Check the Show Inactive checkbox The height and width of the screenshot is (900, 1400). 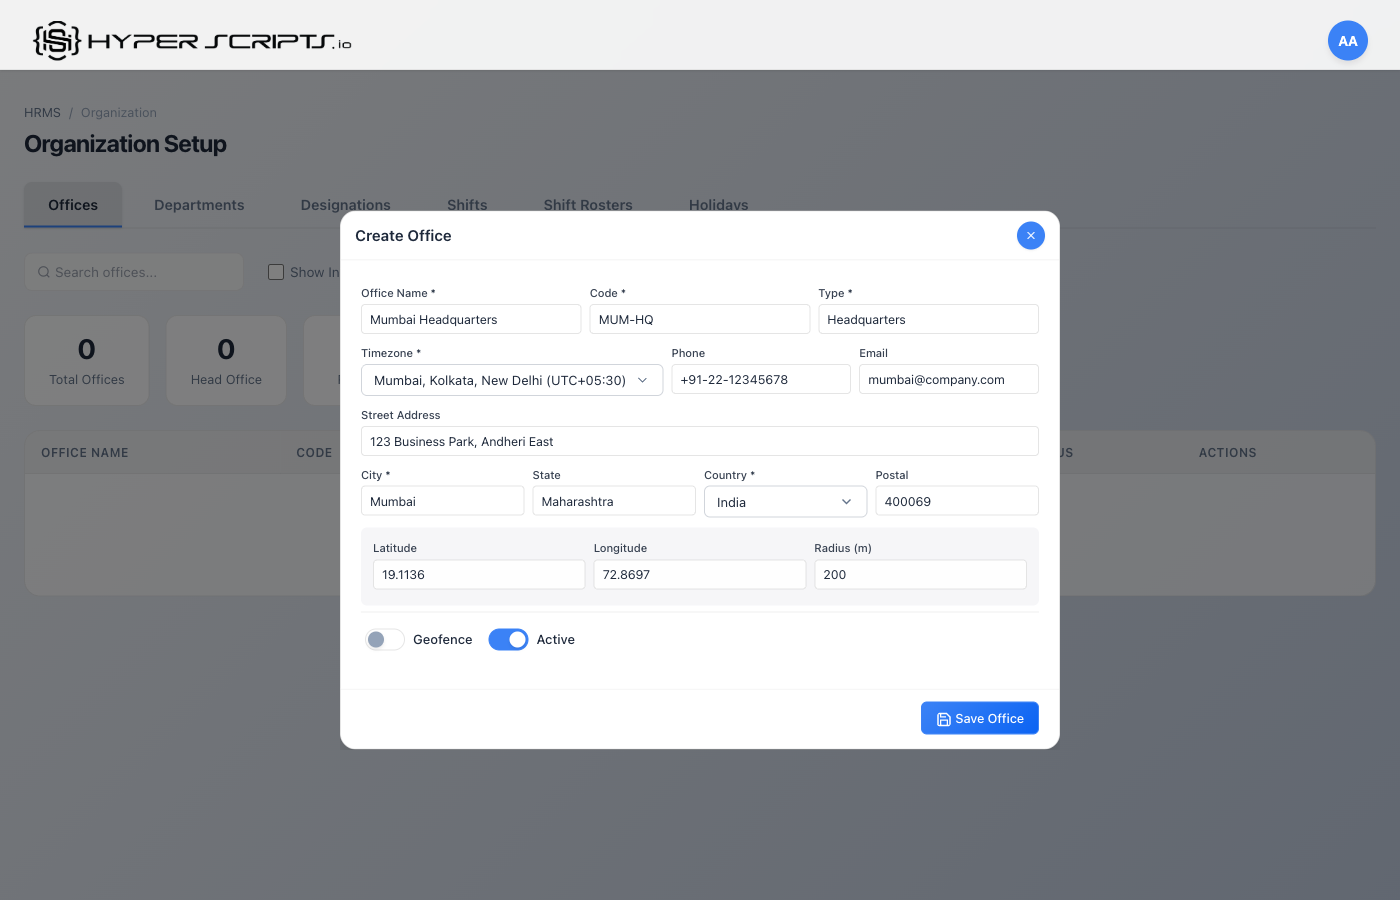(275, 271)
